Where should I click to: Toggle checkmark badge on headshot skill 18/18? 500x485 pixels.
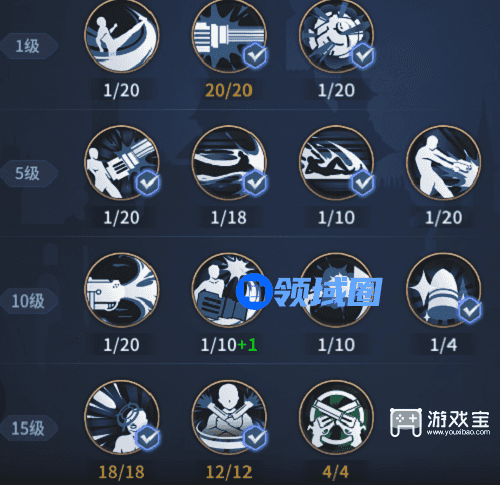[x=148, y=438]
